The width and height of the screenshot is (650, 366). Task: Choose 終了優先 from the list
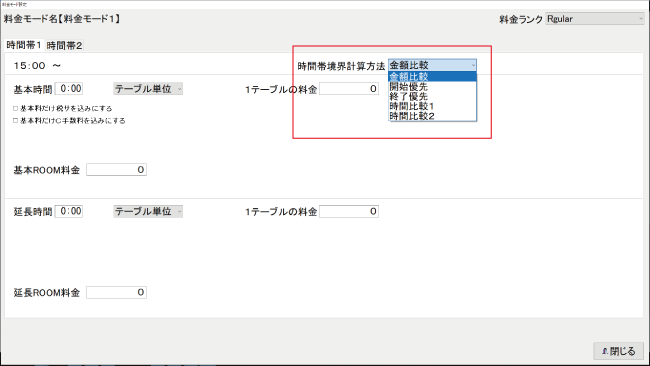[x=432, y=96]
